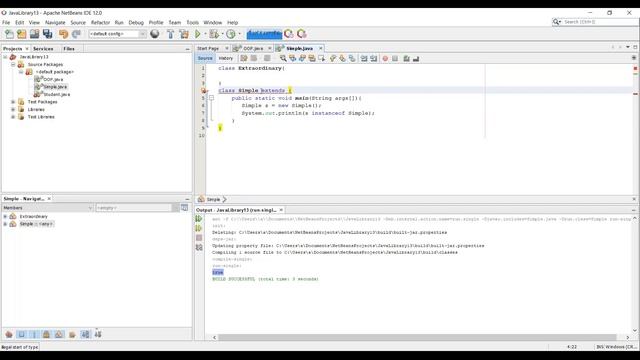Click the Profile Project clock icon
The image size is (640, 360).
[231, 34]
